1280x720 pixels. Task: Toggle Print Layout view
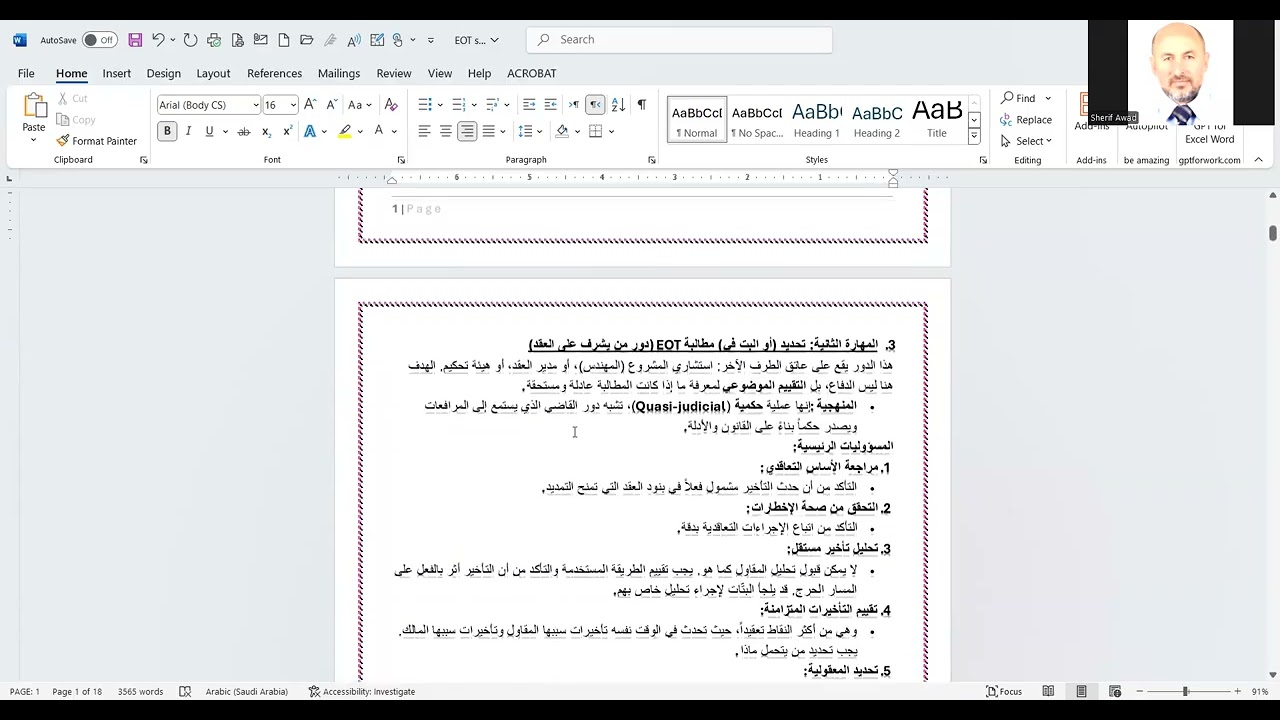(x=1081, y=691)
